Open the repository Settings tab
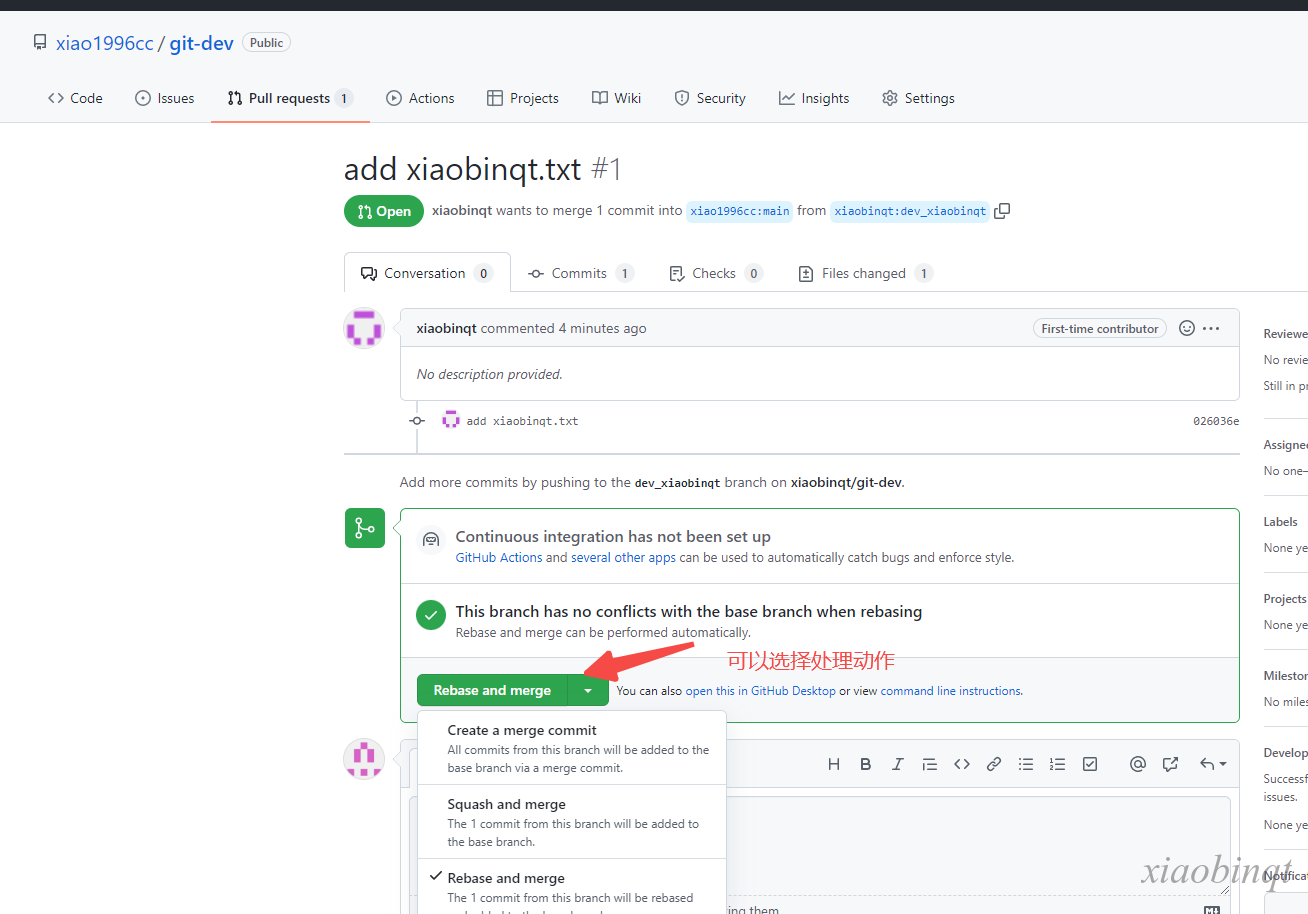The image size is (1308, 914). [x=918, y=98]
